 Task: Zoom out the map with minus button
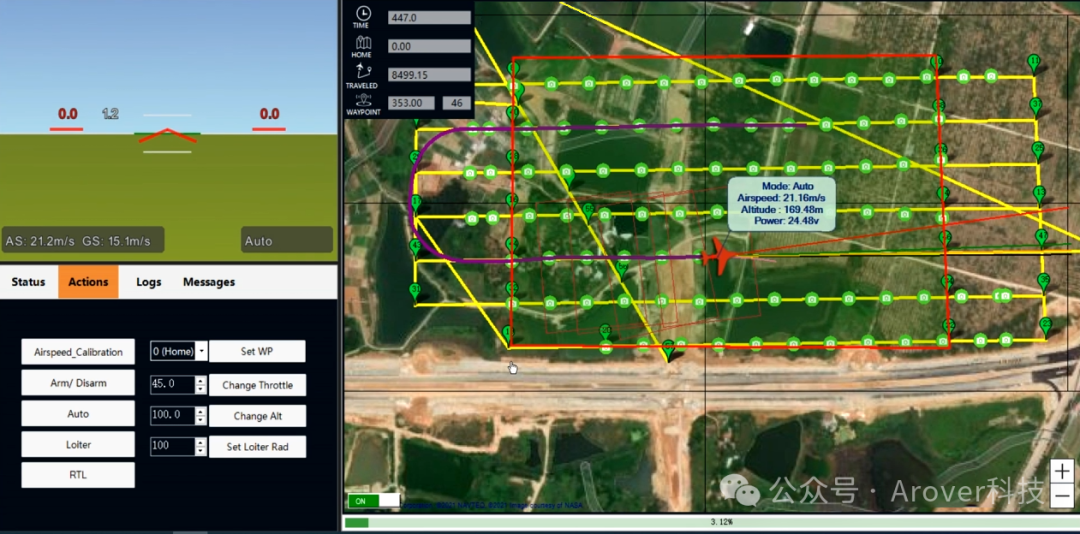[1062, 495]
